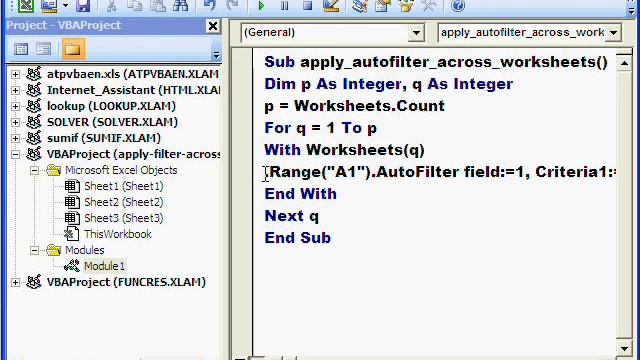Run the macro with green play icon
The height and width of the screenshot is (360, 640).
point(261,6)
